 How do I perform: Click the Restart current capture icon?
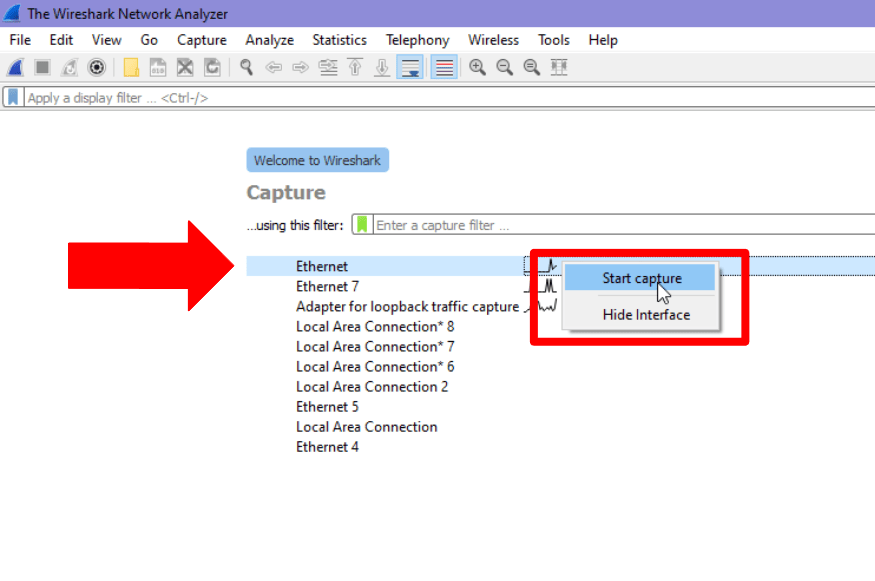69,68
